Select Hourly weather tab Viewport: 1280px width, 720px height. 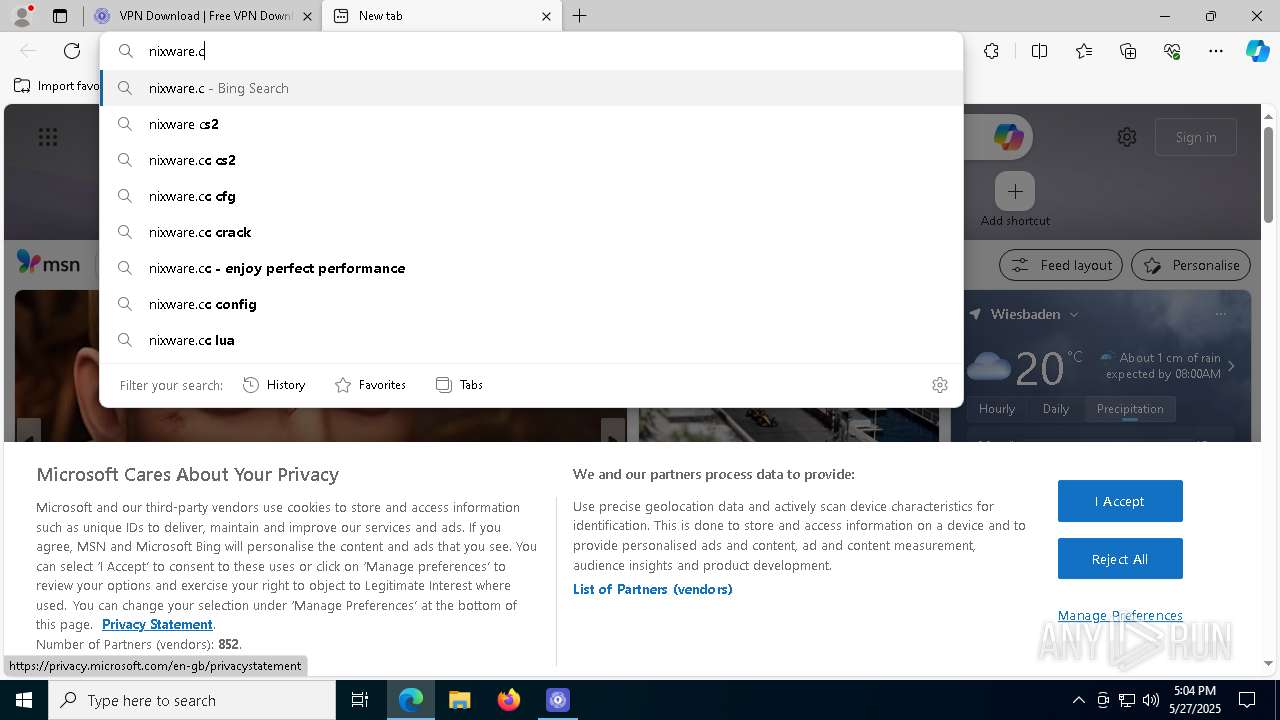pyautogui.click(x=997, y=409)
